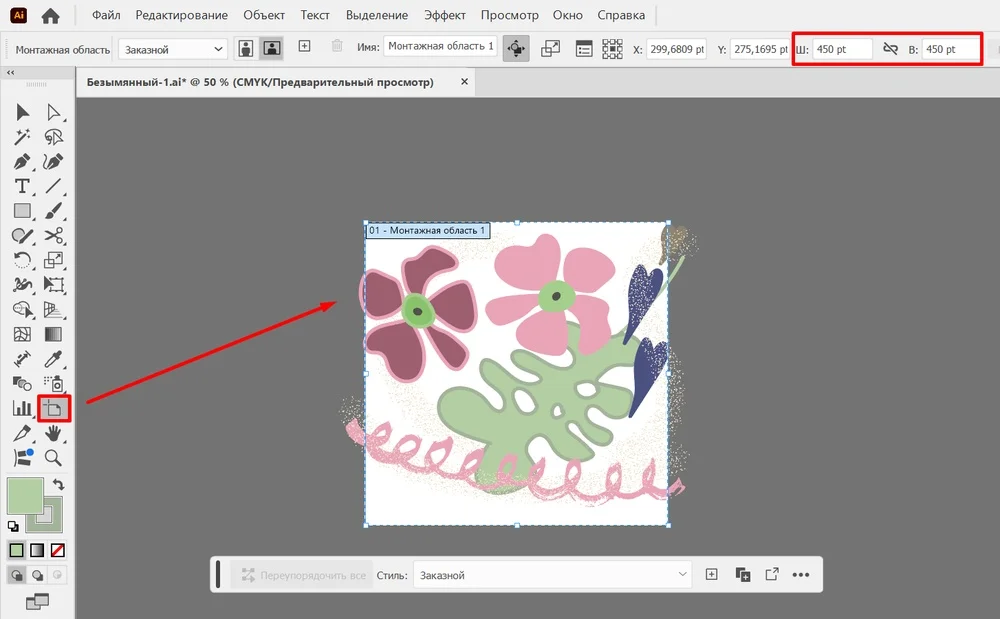The image size is (1000, 619).
Task: Click the Magic Wand tool
Action: tap(22, 137)
